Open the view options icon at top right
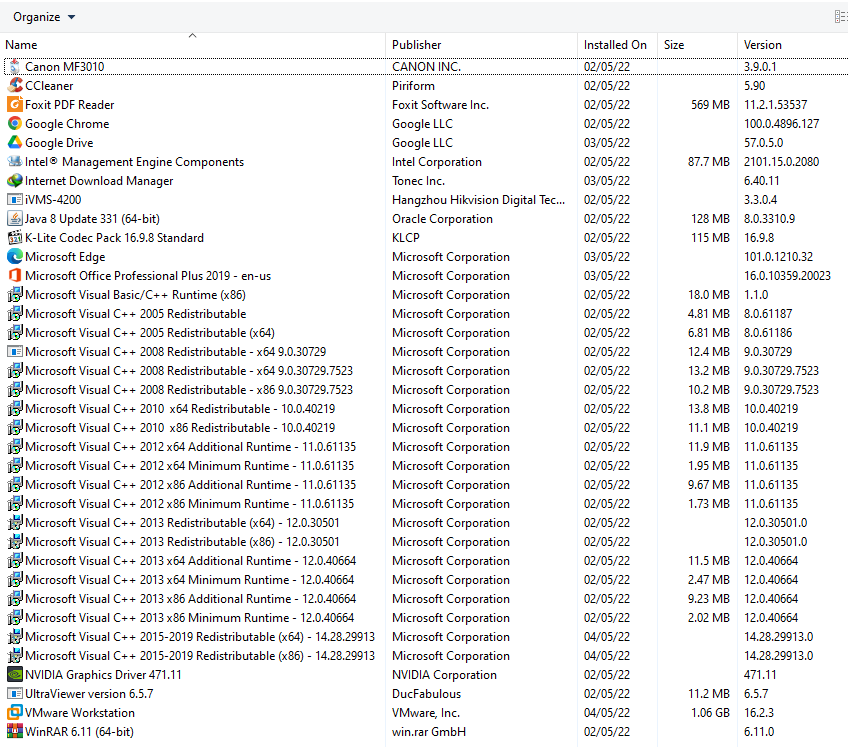Viewport: 848px width, 747px height. 840,17
